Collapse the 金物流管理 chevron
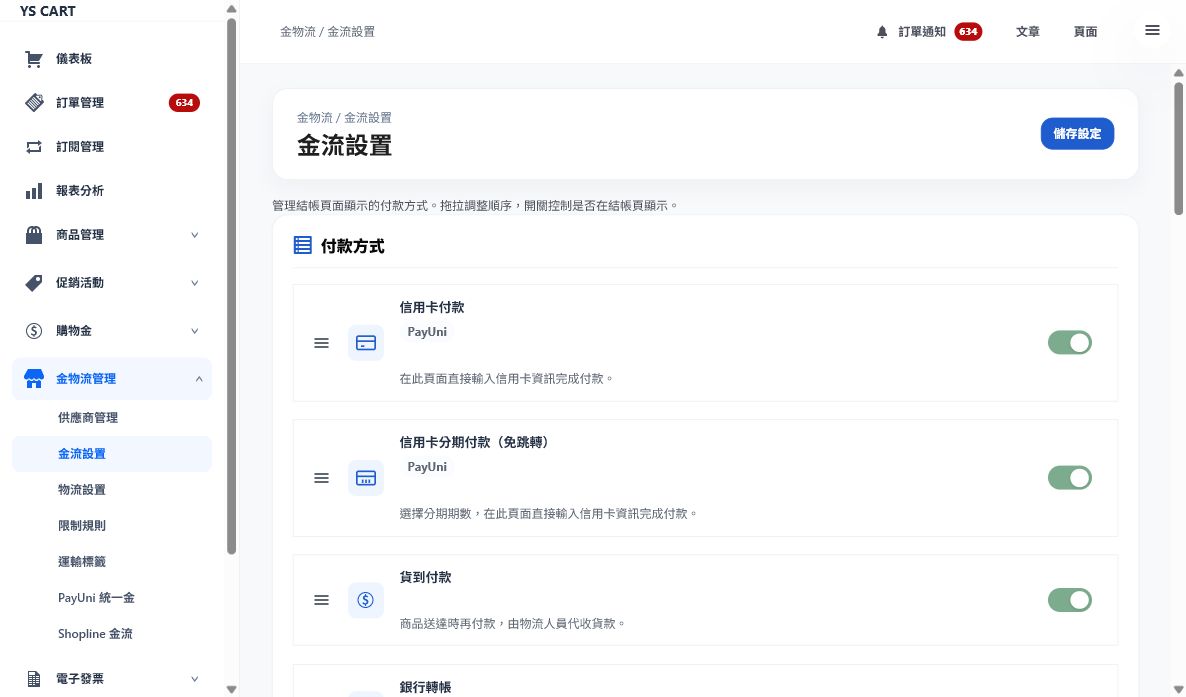 pyautogui.click(x=199, y=378)
